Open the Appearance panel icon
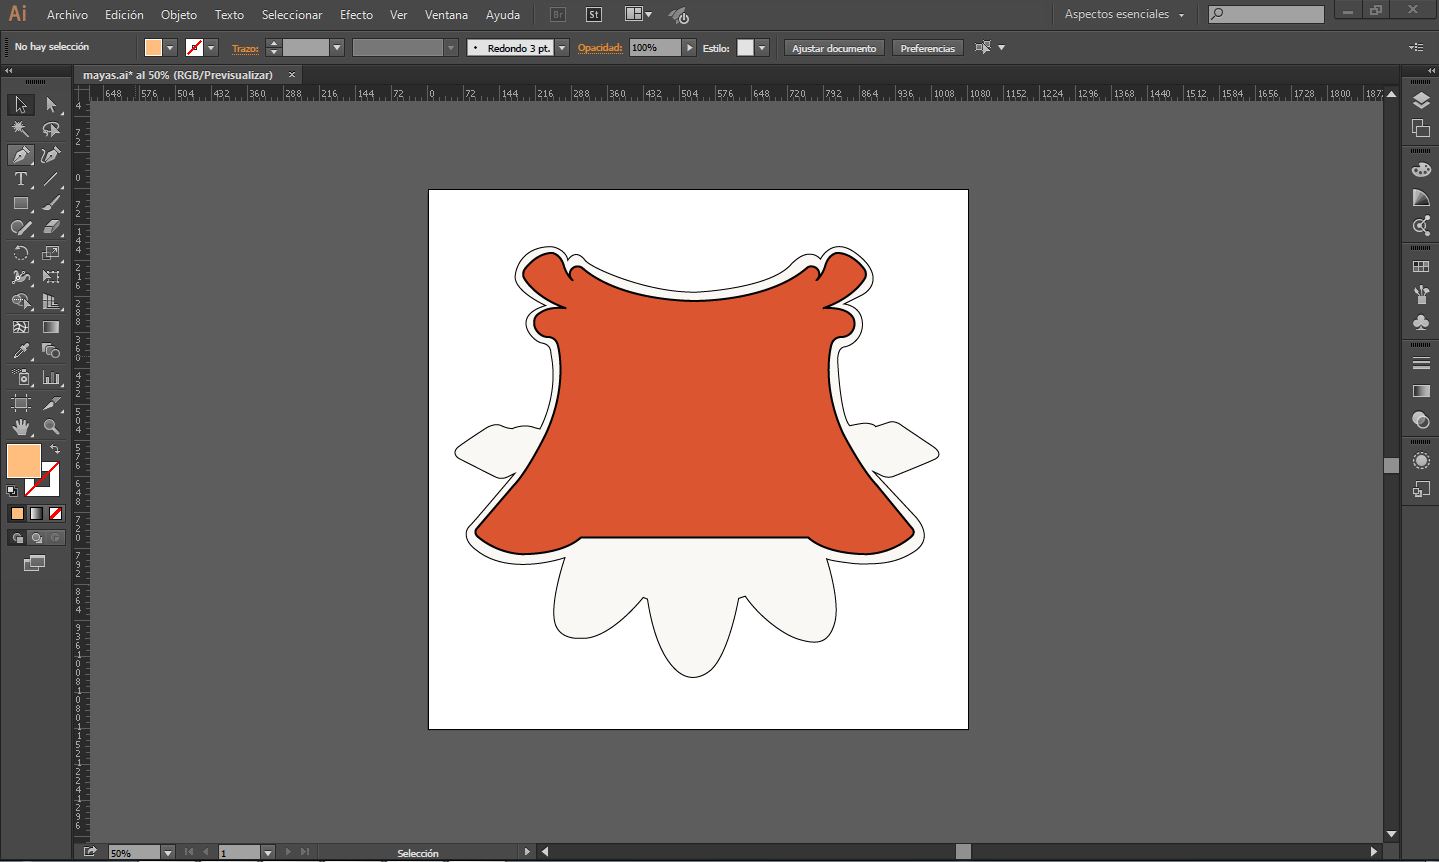This screenshot has height=862, width=1439. 1421,461
